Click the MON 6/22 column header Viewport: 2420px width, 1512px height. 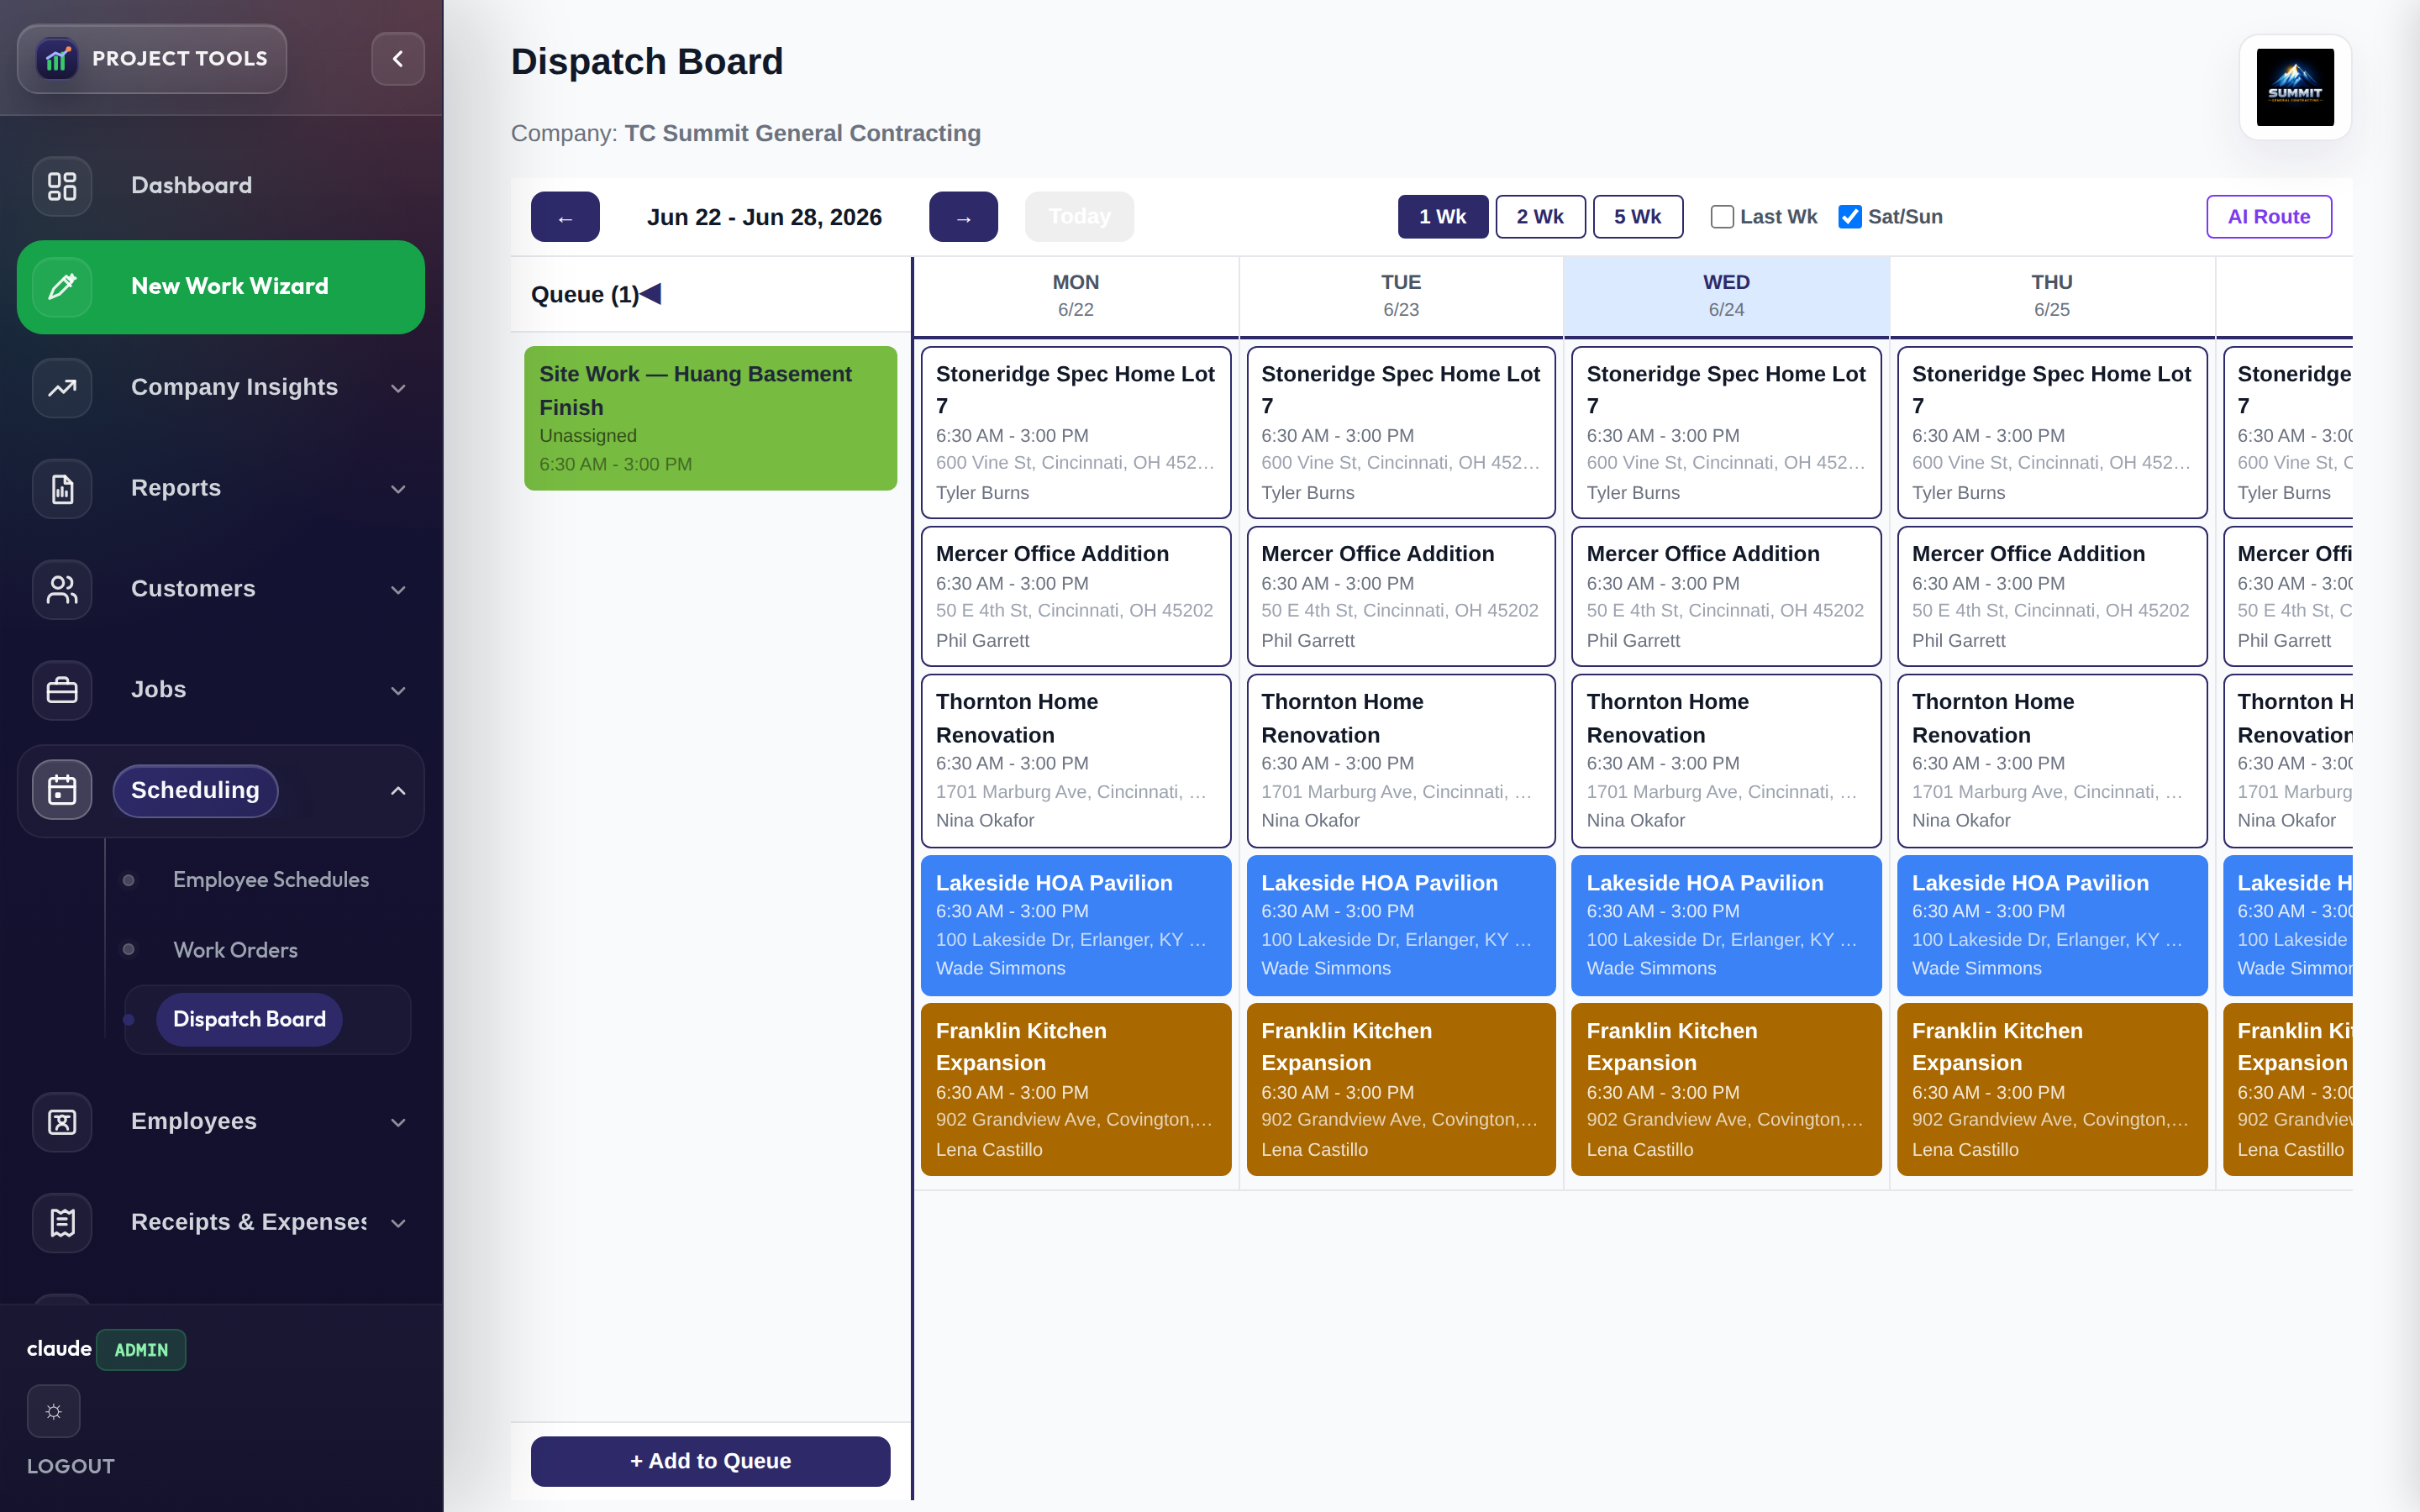[1076, 296]
